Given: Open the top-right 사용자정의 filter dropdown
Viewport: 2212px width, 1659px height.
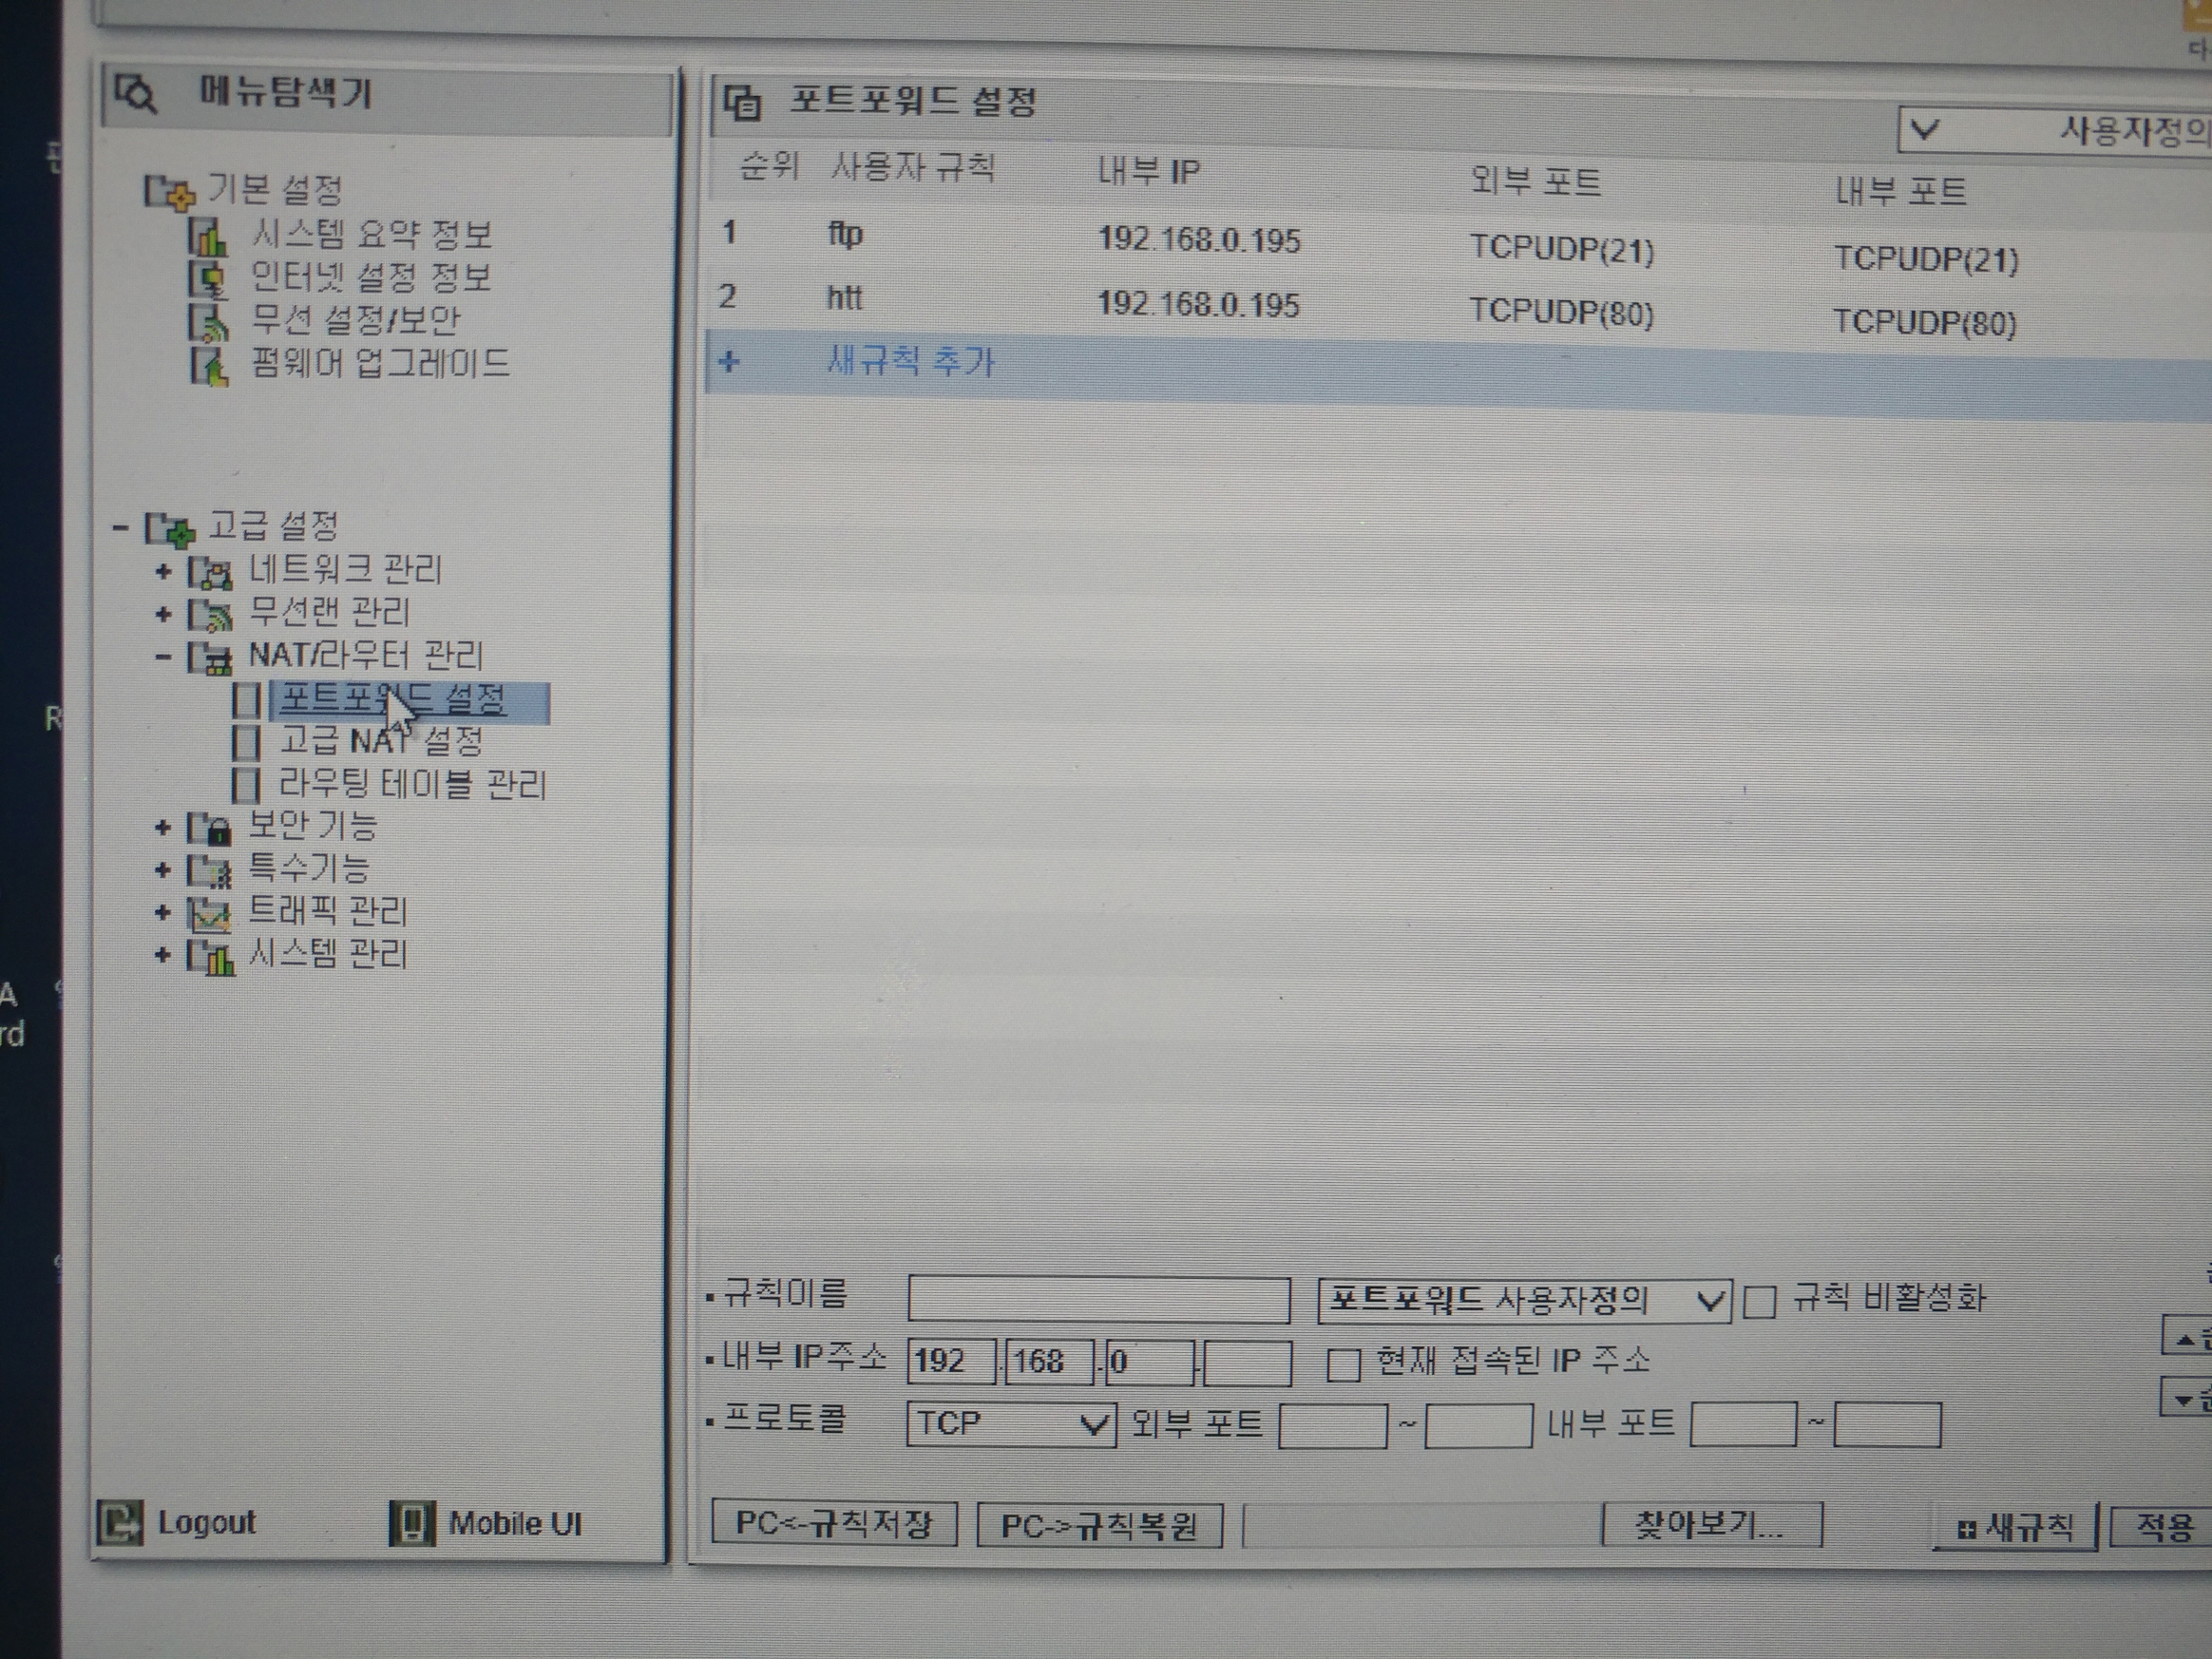Looking at the screenshot, I should 2055,130.
